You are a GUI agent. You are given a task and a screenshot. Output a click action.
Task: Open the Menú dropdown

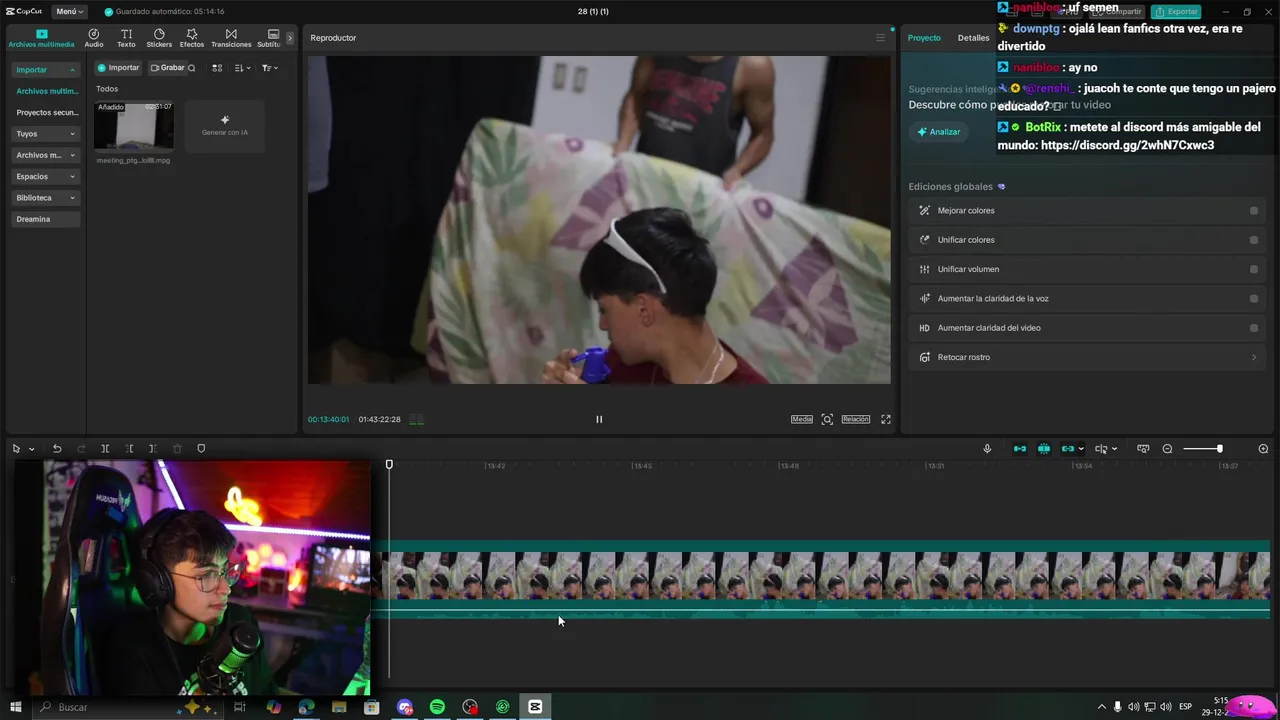69,11
